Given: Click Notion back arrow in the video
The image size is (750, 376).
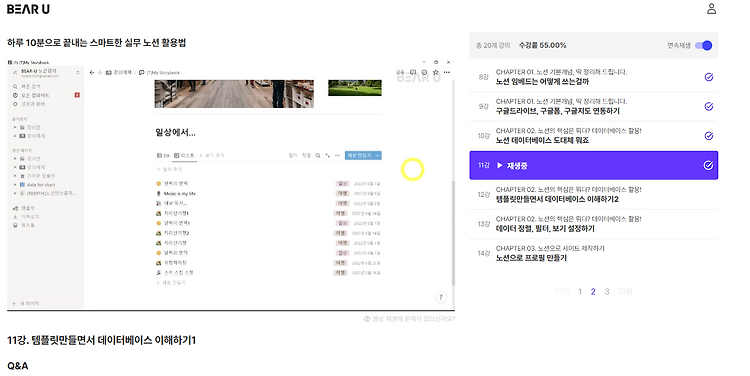Looking at the screenshot, I should 92,73.
